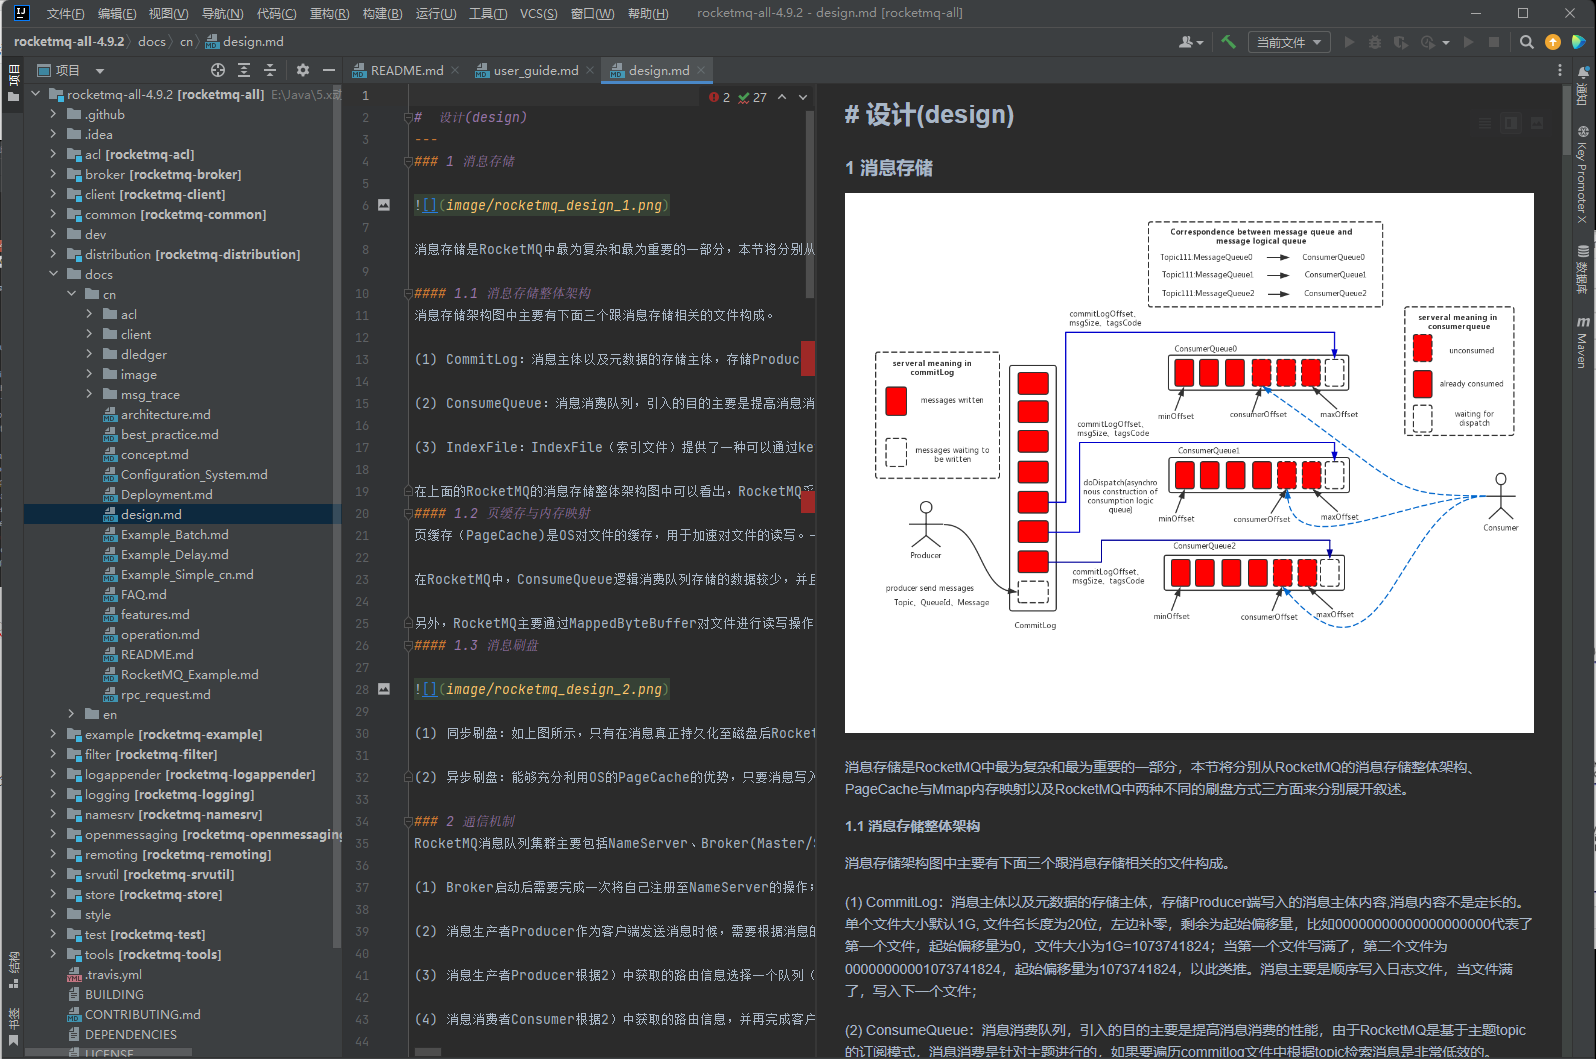Collapse the cn folder

[x=72, y=294]
